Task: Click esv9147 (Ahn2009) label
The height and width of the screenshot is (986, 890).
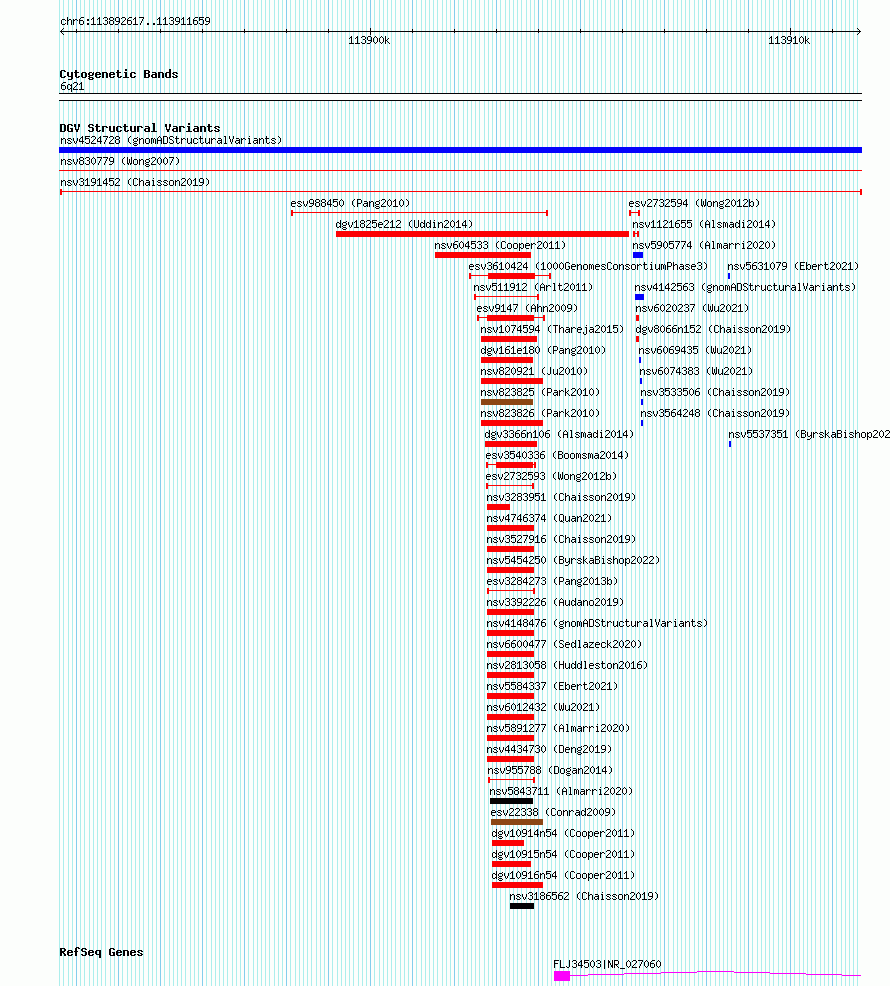Action: coord(527,308)
